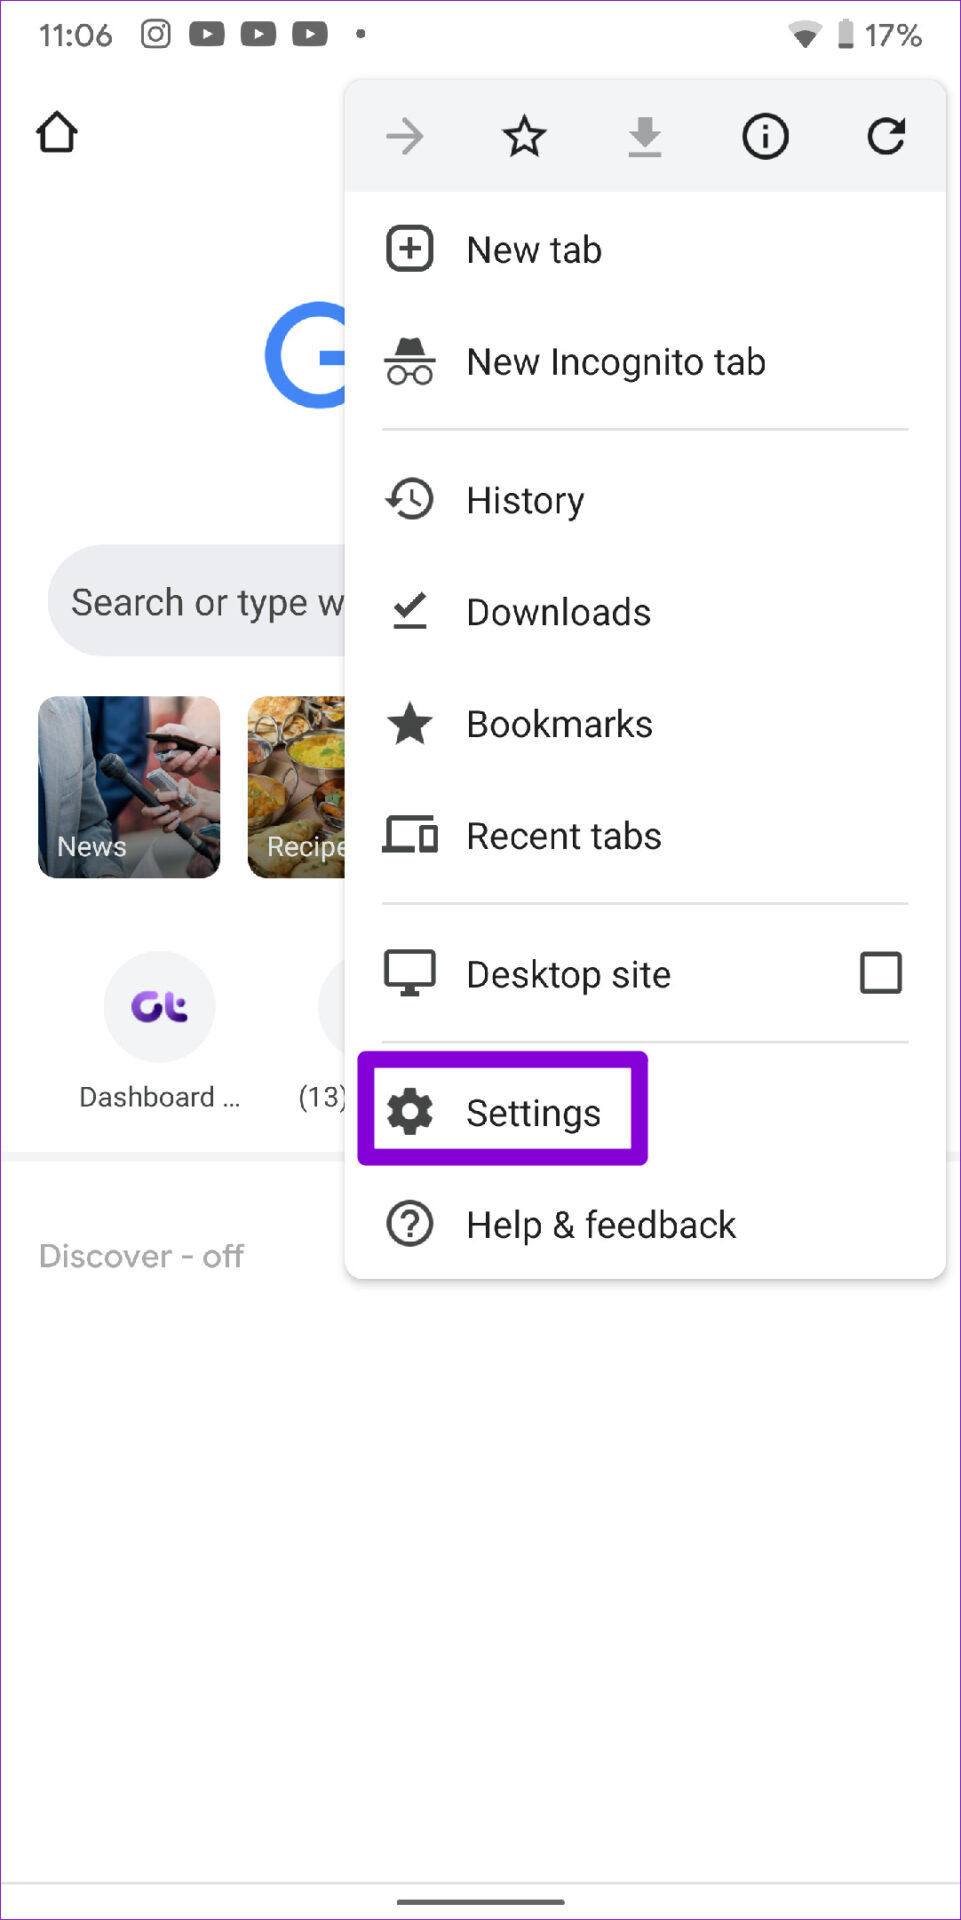
Task: Open Recent tabs
Action: pyautogui.click(x=645, y=836)
